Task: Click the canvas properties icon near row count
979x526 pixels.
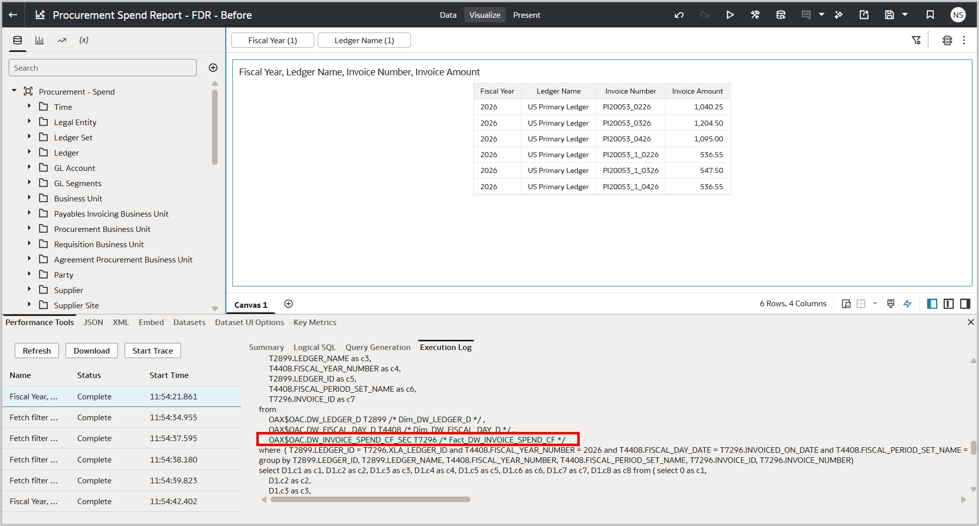Action: (x=846, y=304)
